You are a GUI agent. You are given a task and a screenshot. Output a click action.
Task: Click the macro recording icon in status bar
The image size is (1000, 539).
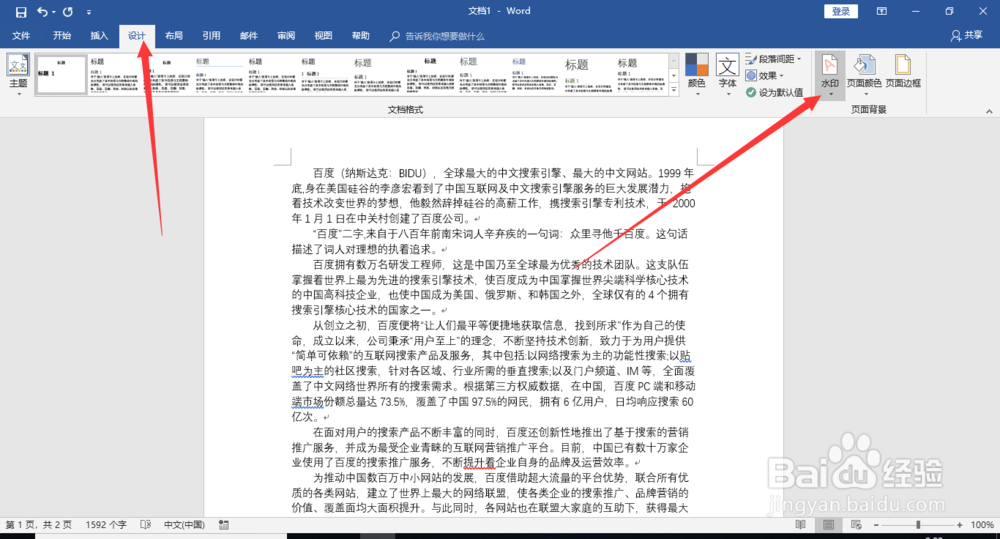[x=224, y=525]
